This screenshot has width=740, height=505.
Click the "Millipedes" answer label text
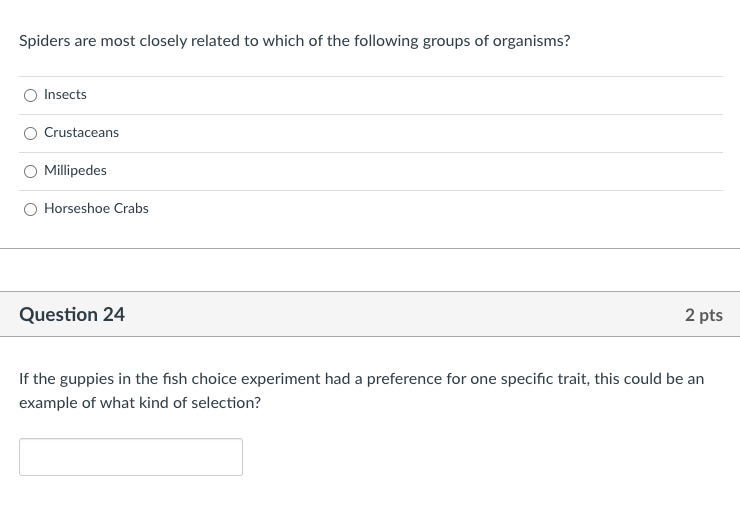pos(75,170)
